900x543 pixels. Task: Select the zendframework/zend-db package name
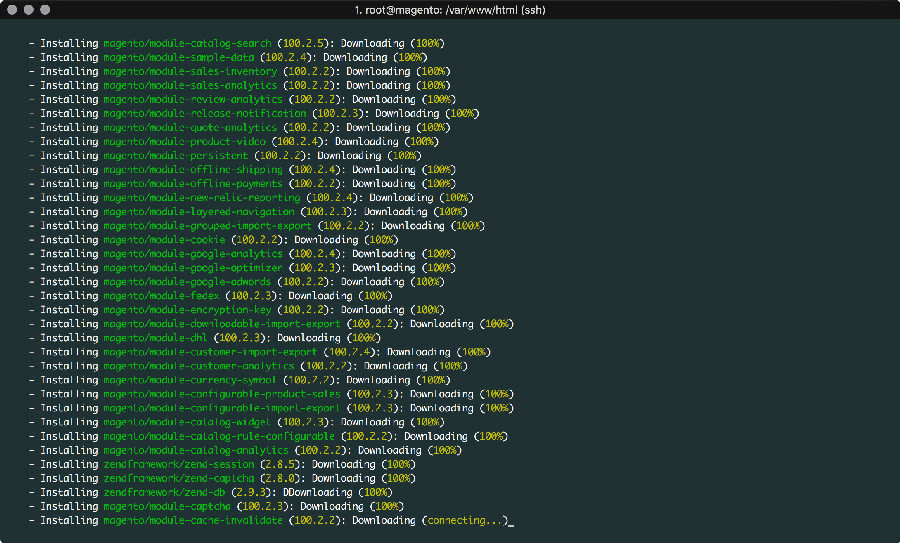point(165,492)
